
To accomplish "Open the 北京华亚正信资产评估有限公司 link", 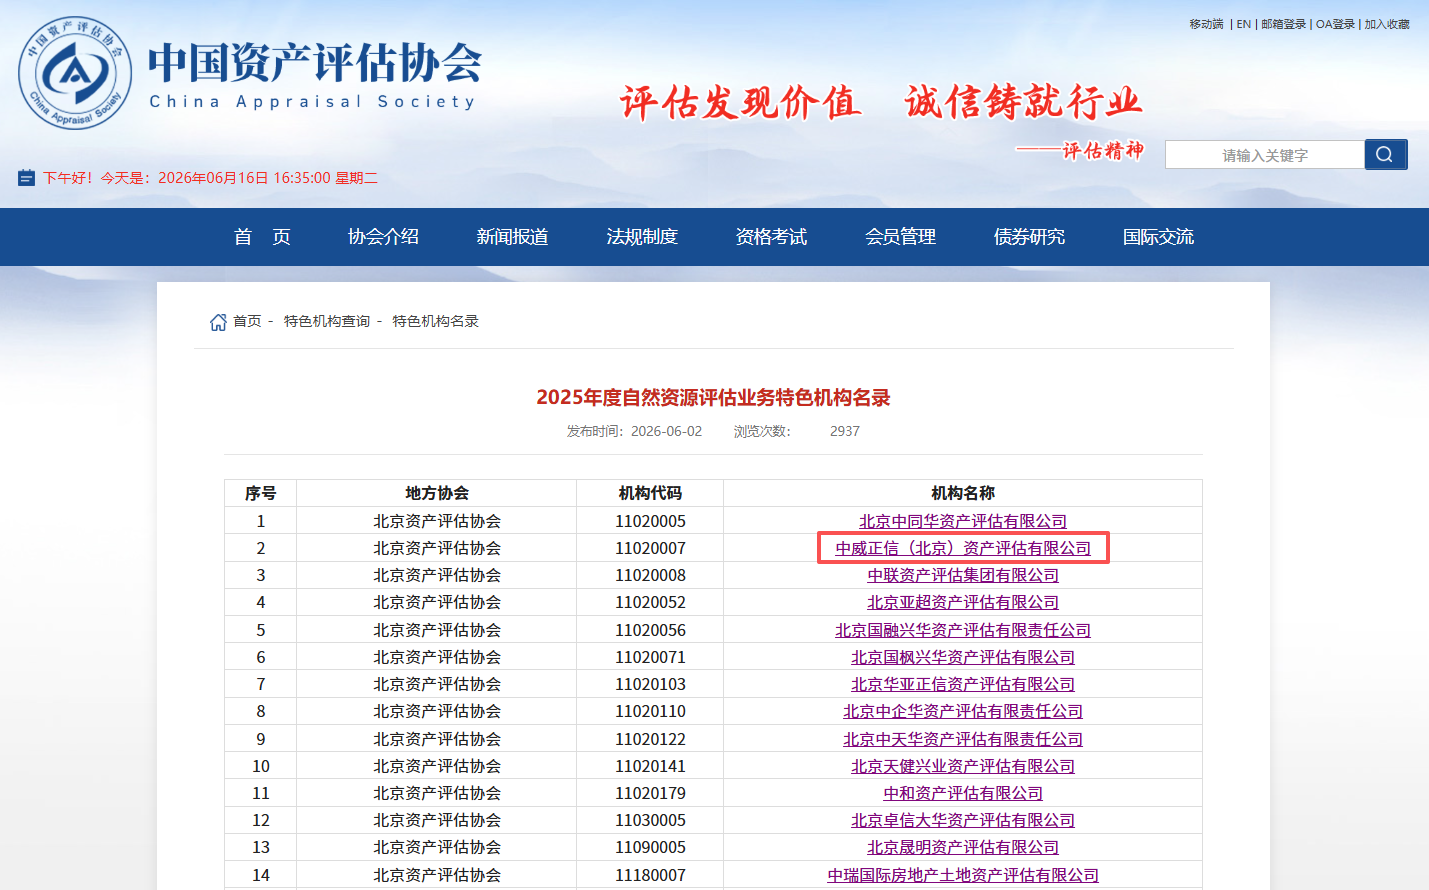I will (963, 684).
